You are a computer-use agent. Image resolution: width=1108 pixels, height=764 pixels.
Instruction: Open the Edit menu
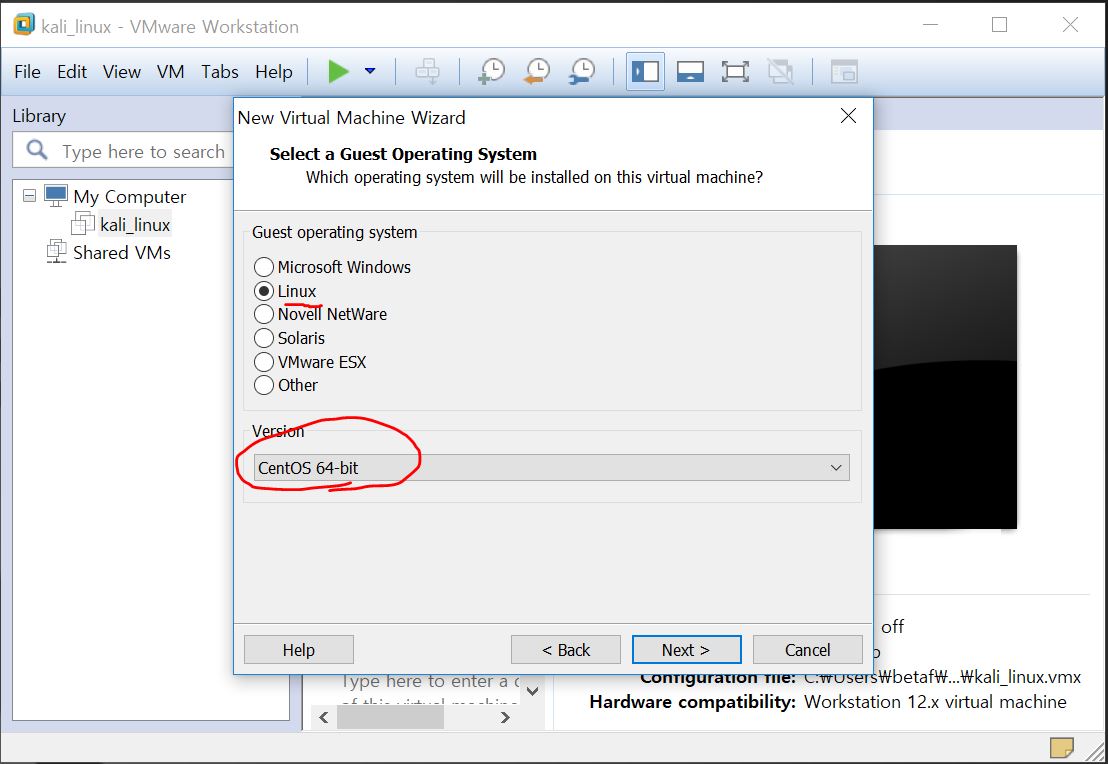click(72, 71)
